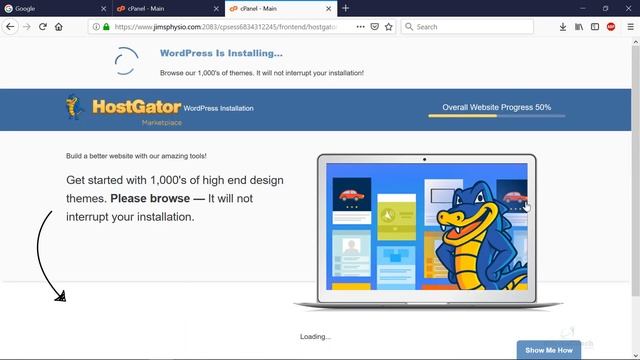Close the first cPanel - Main tab

click(216, 9)
